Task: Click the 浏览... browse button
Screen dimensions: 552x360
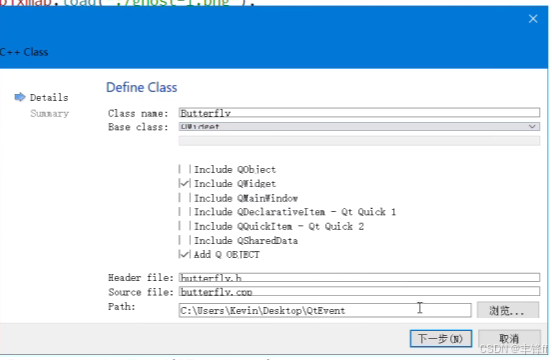Action: coord(508,310)
